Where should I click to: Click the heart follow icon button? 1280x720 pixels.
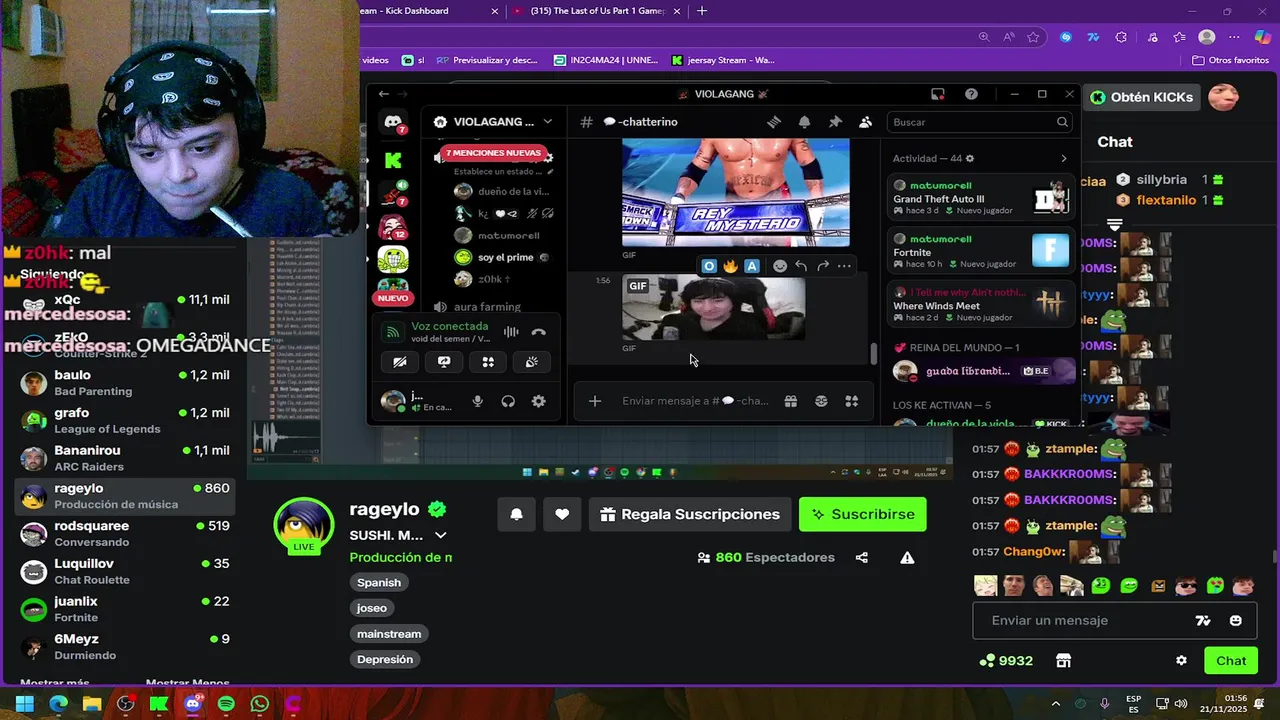[562, 514]
